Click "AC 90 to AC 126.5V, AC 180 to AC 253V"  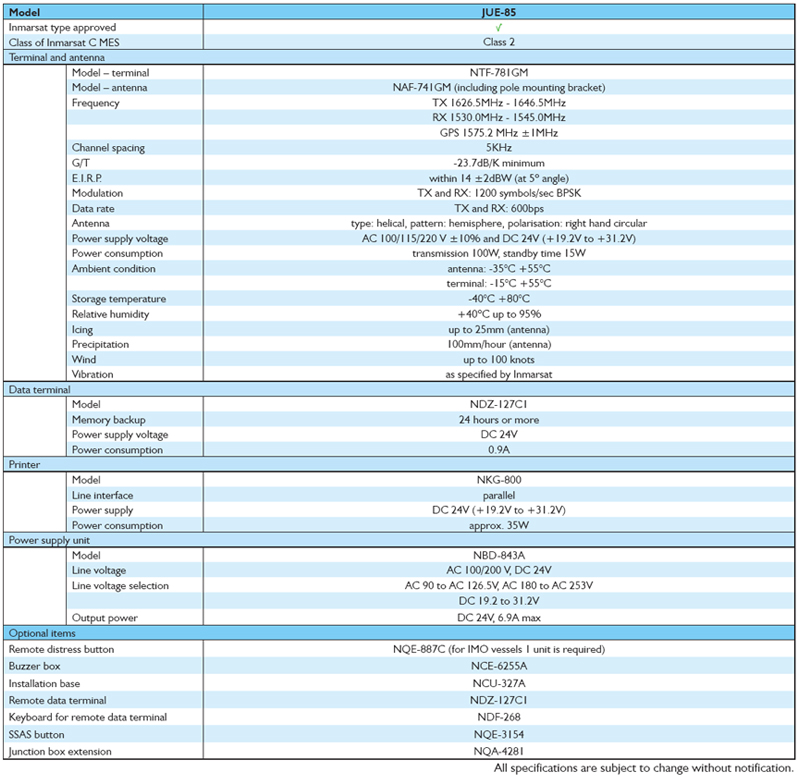coord(498,585)
